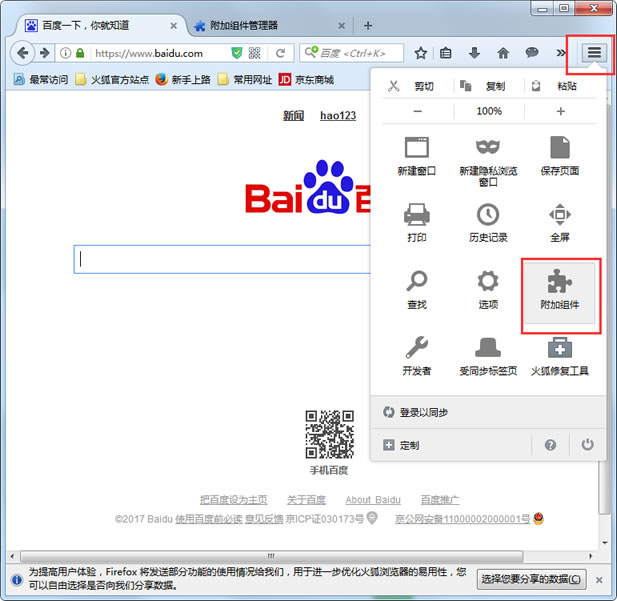
Task: Click the bookmark star icon
Action: pyautogui.click(x=421, y=53)
